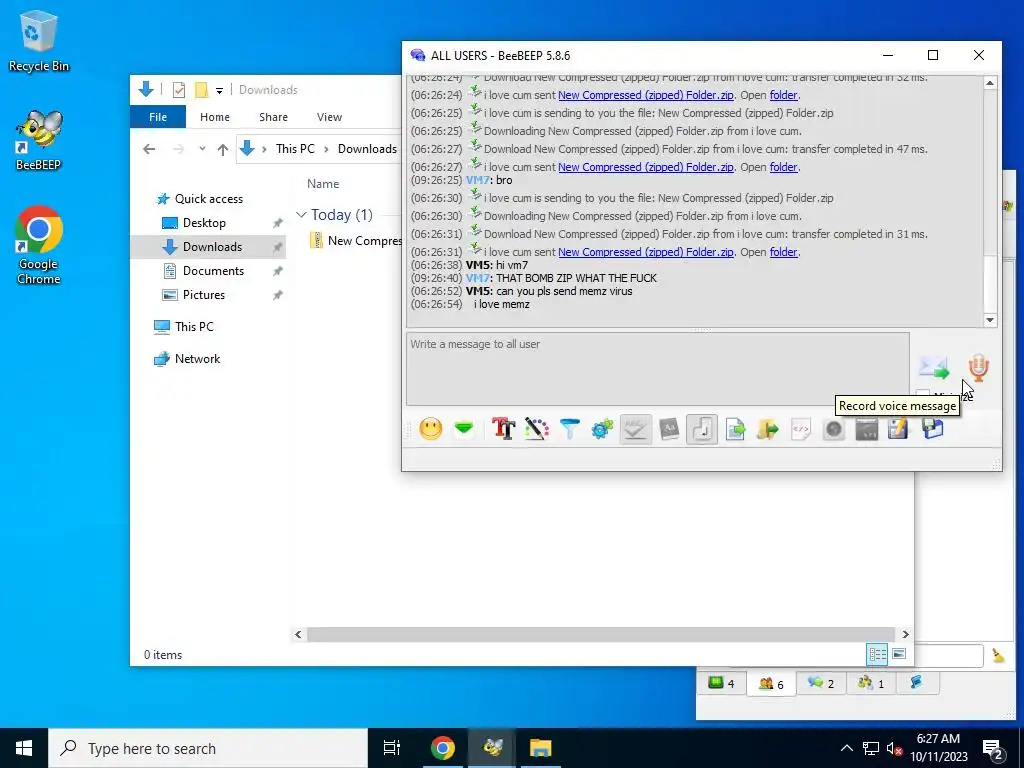Click the green envelope icon in chat toolbar

[464, 429]
